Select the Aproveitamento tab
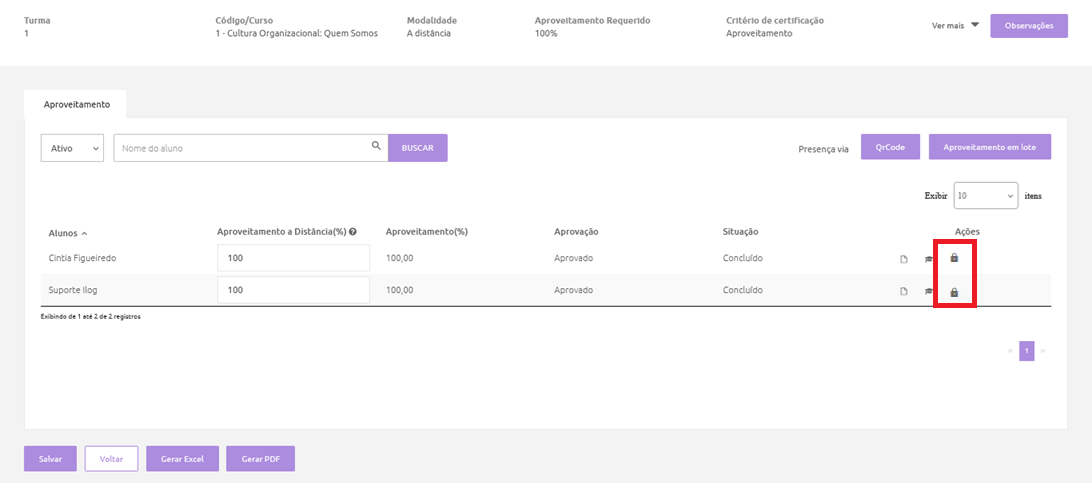 pyautogui.click(x=77, y=104)
